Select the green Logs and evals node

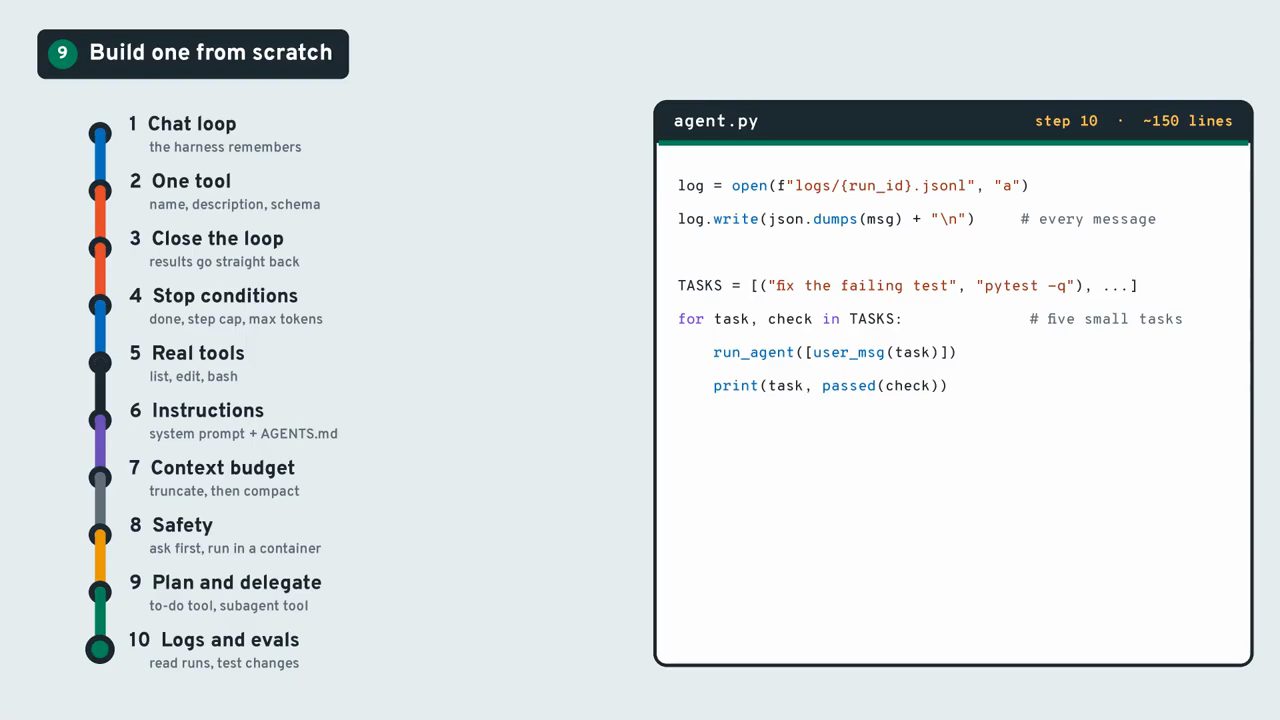[x=100, y=650]
